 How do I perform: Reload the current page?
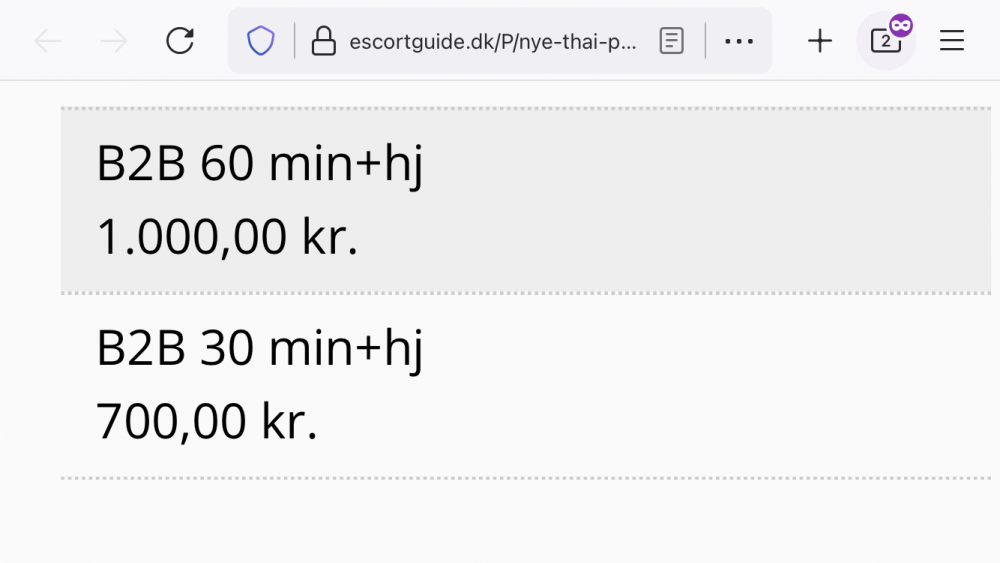coord(180,41)
